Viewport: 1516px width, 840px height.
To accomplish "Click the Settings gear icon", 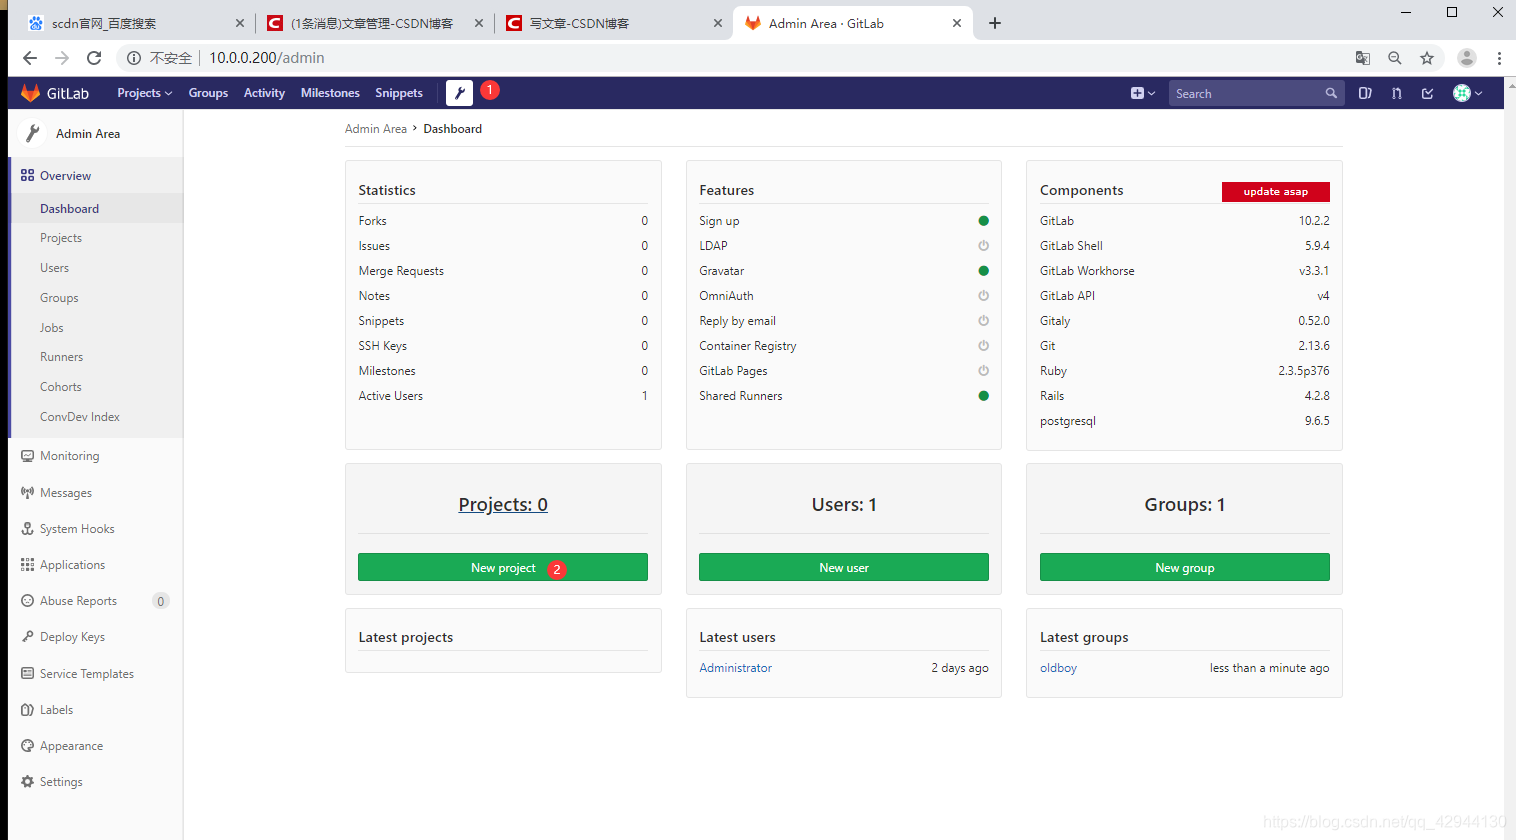I will (27, 782).
